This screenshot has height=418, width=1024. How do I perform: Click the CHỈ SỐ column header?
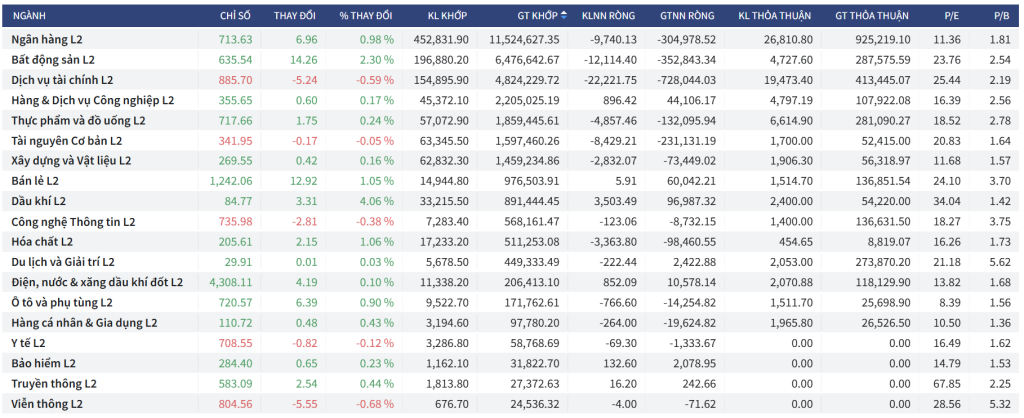click(x=236, y=16)
